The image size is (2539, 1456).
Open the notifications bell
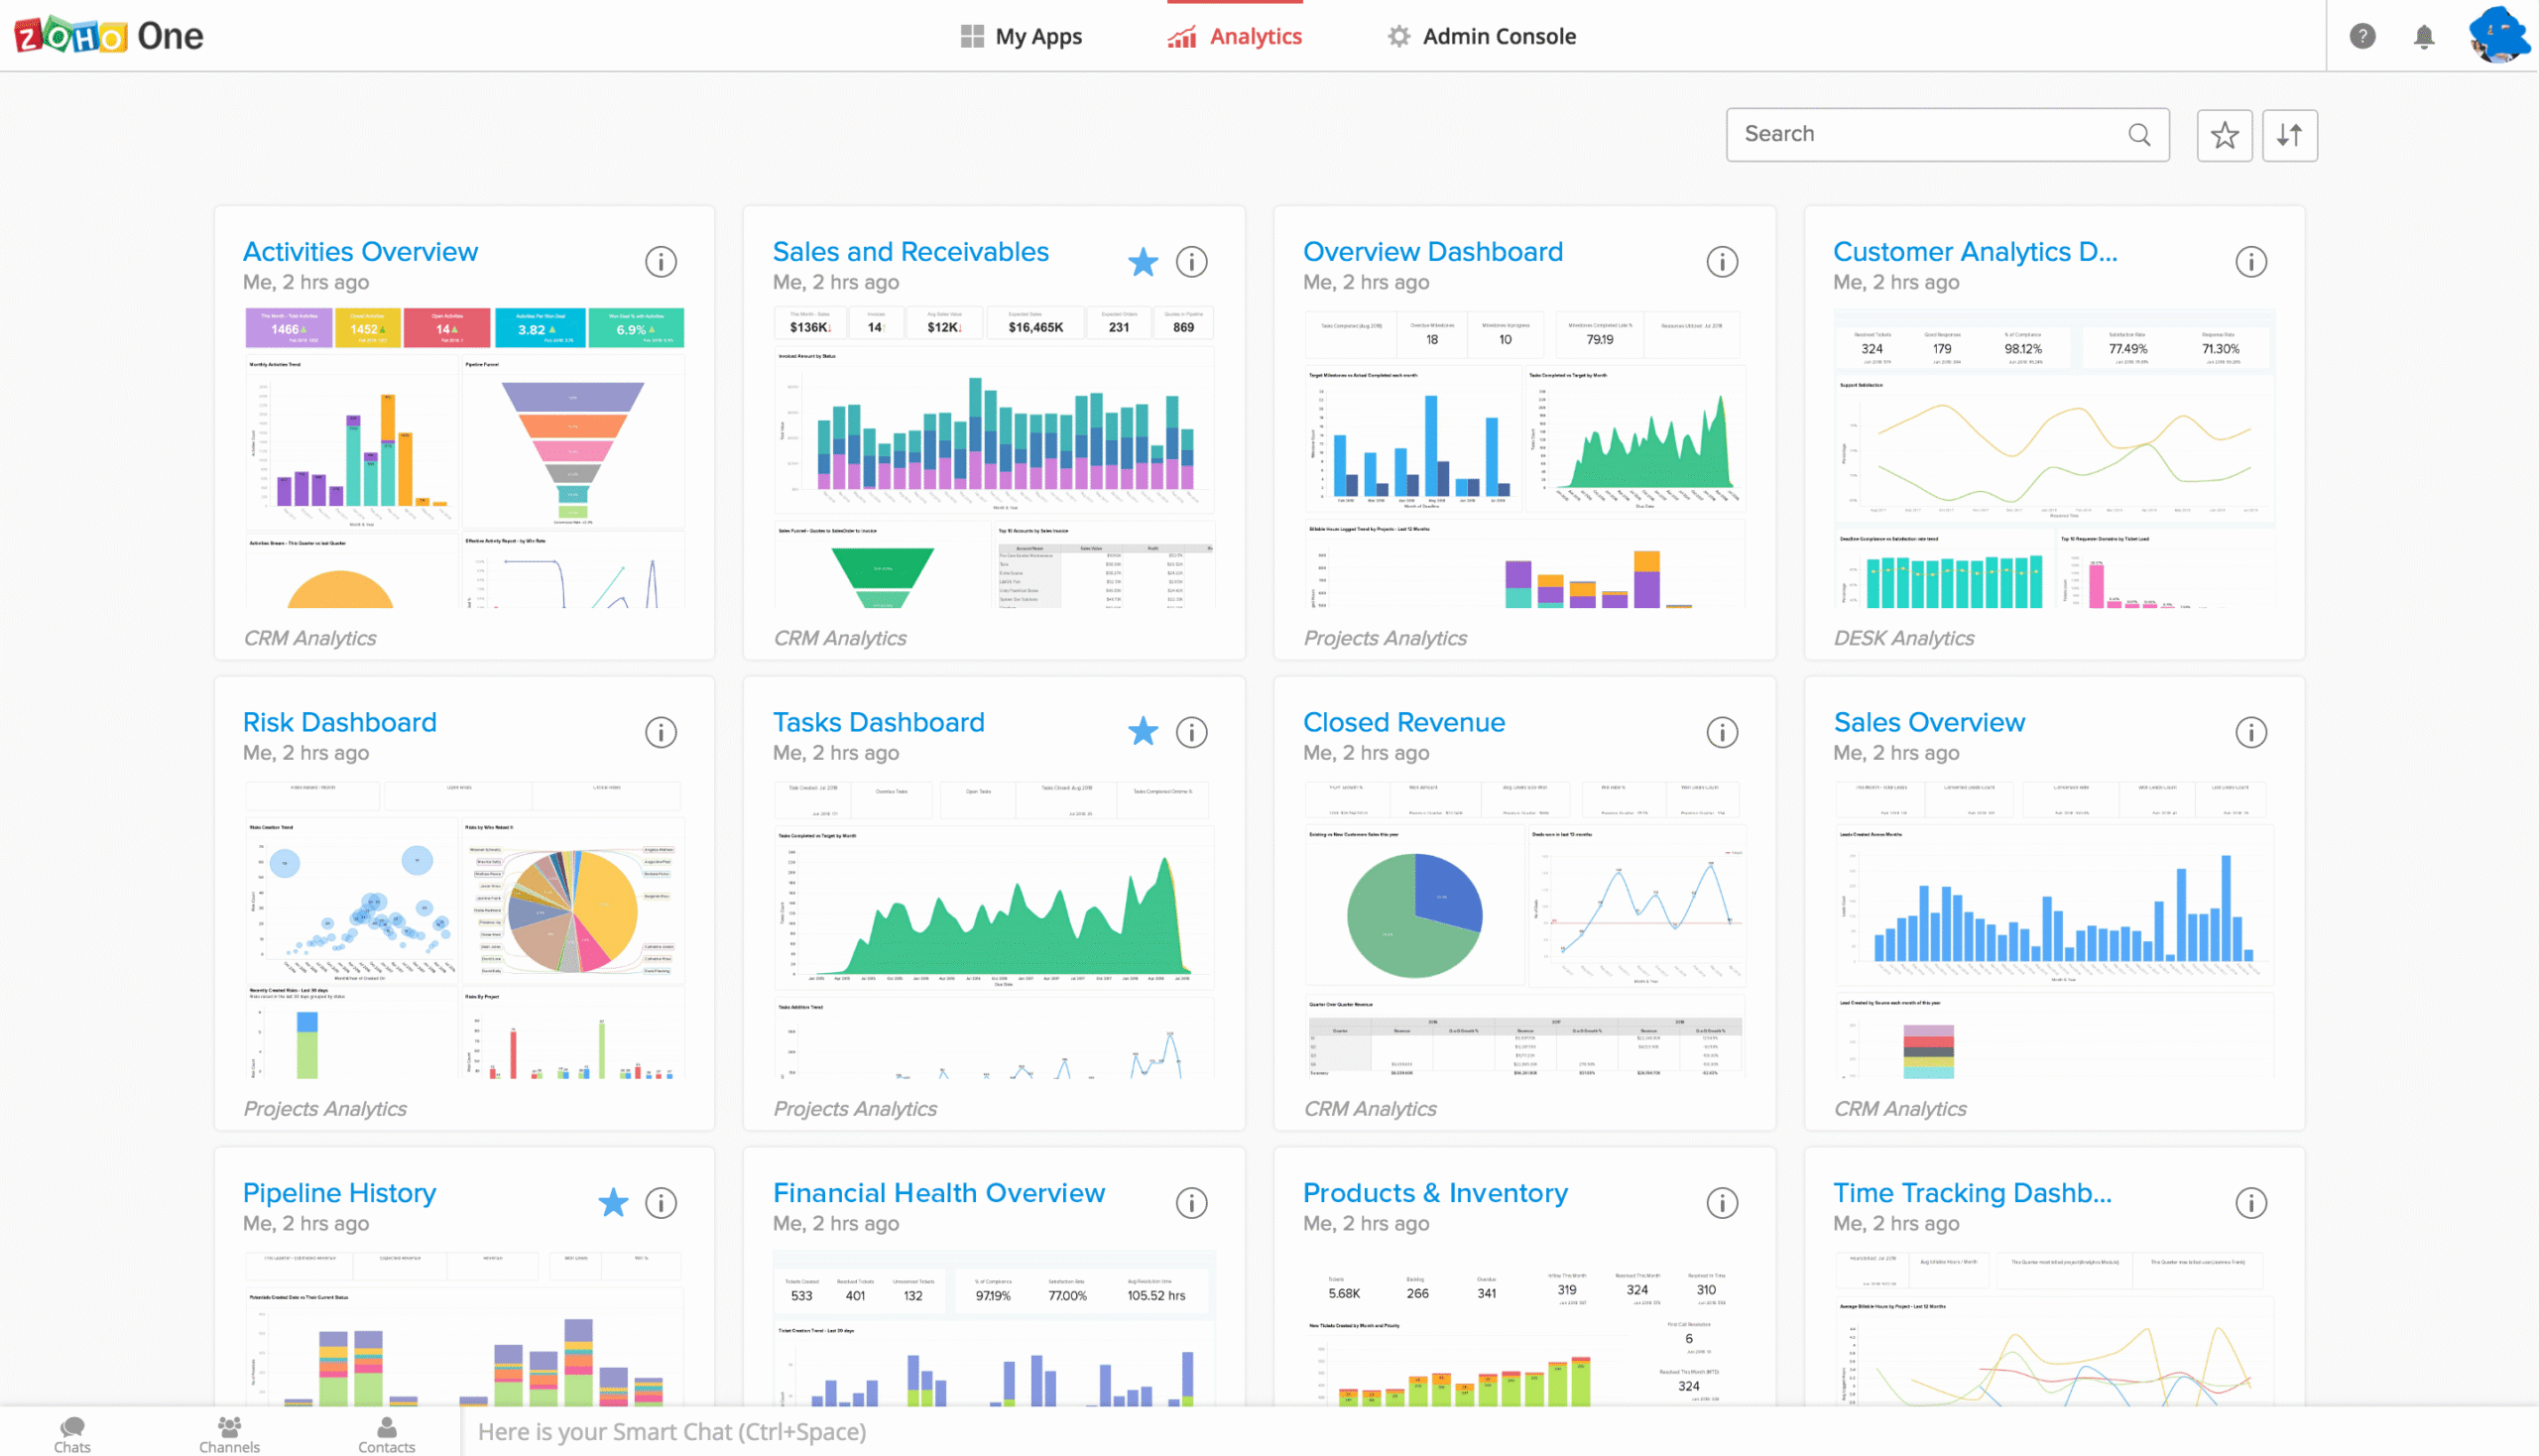[x=2424, y=36]
